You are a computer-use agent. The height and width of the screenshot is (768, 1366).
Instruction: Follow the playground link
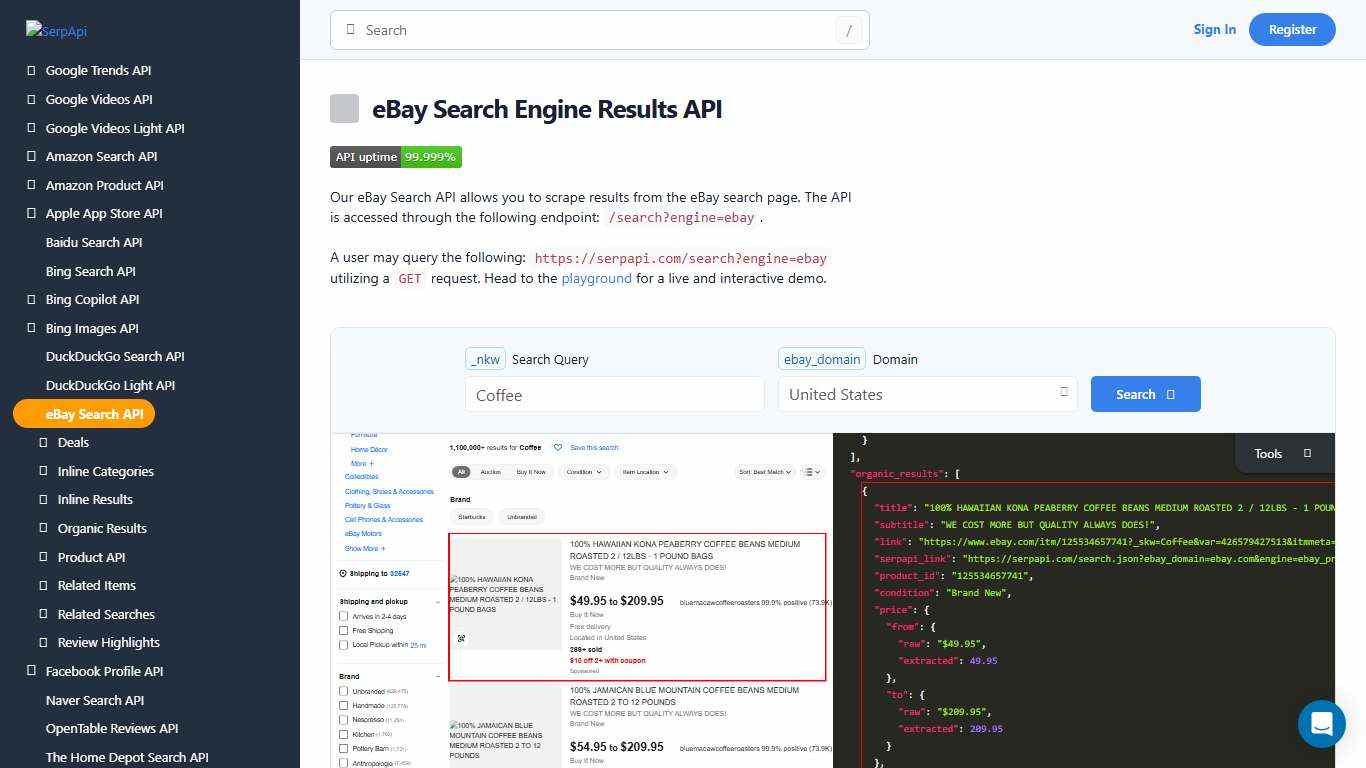tap(596, 278)
